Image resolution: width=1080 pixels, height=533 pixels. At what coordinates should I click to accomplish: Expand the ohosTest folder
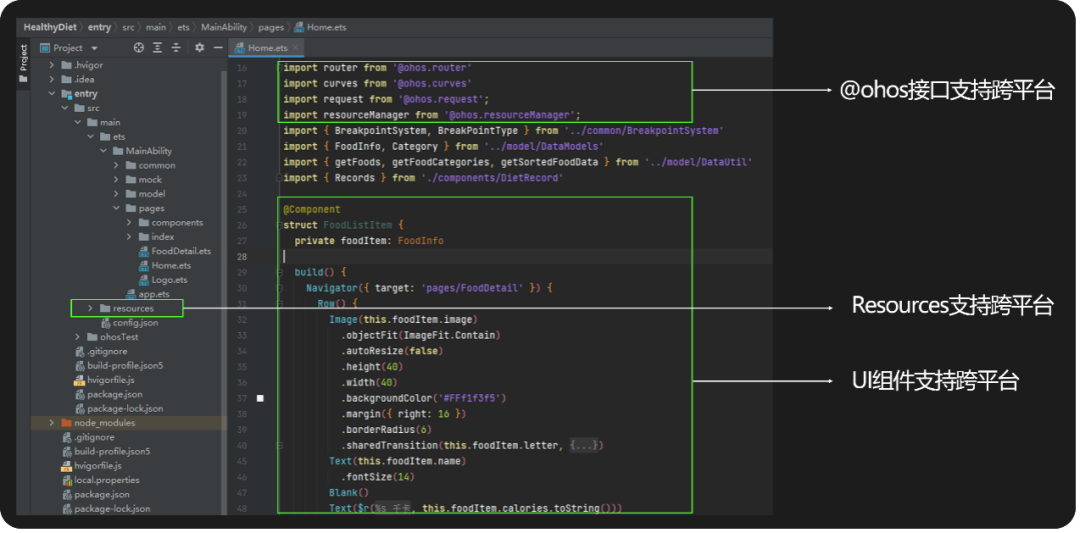(x=78, y=337)
